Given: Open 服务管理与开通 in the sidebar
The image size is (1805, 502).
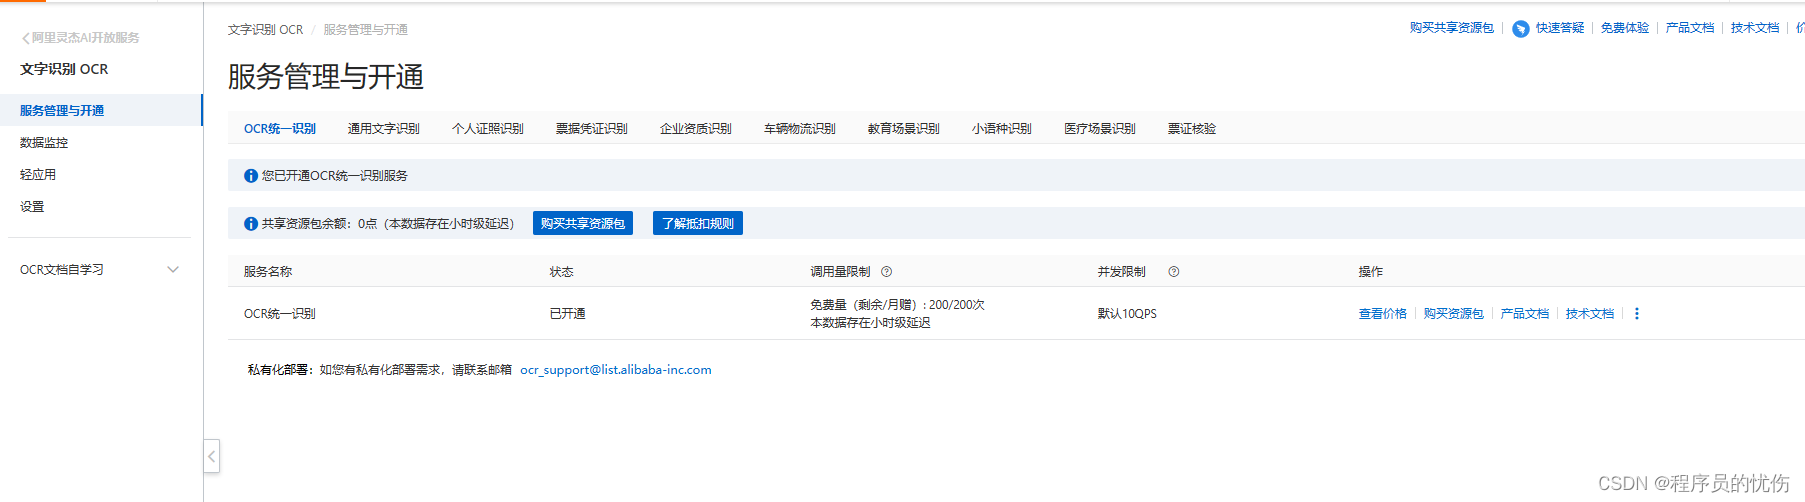Looking at the screenshot, I should [100, 111].
